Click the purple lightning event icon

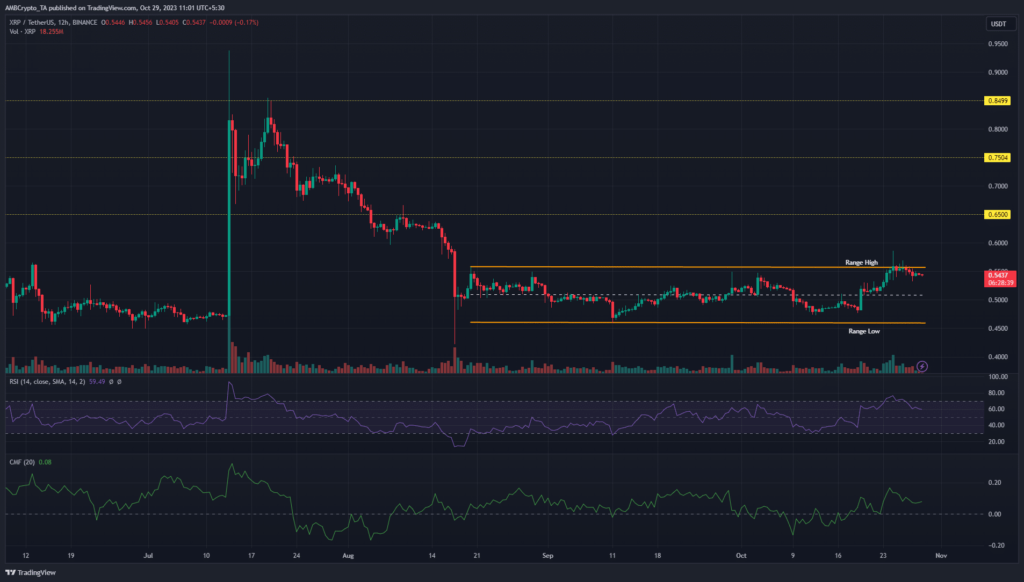(x=922, y=366)
